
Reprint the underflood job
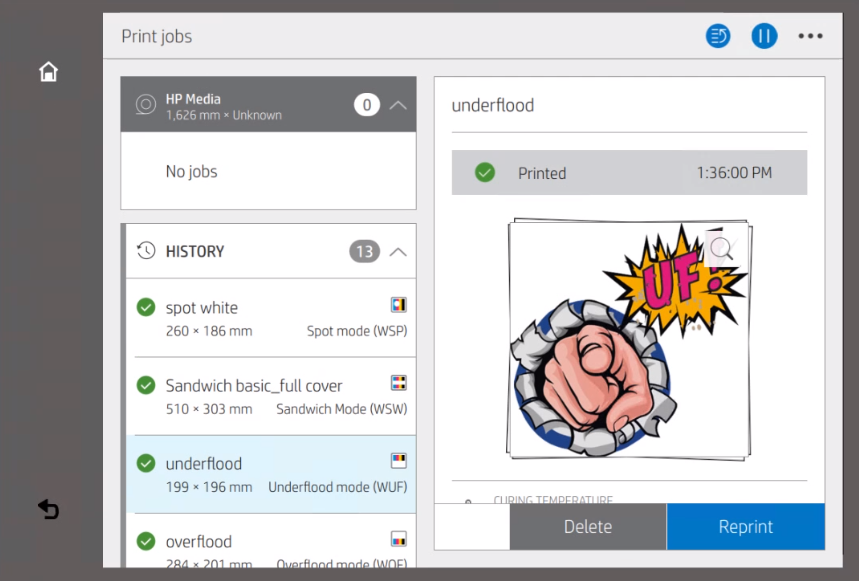[x=746, y=526]
